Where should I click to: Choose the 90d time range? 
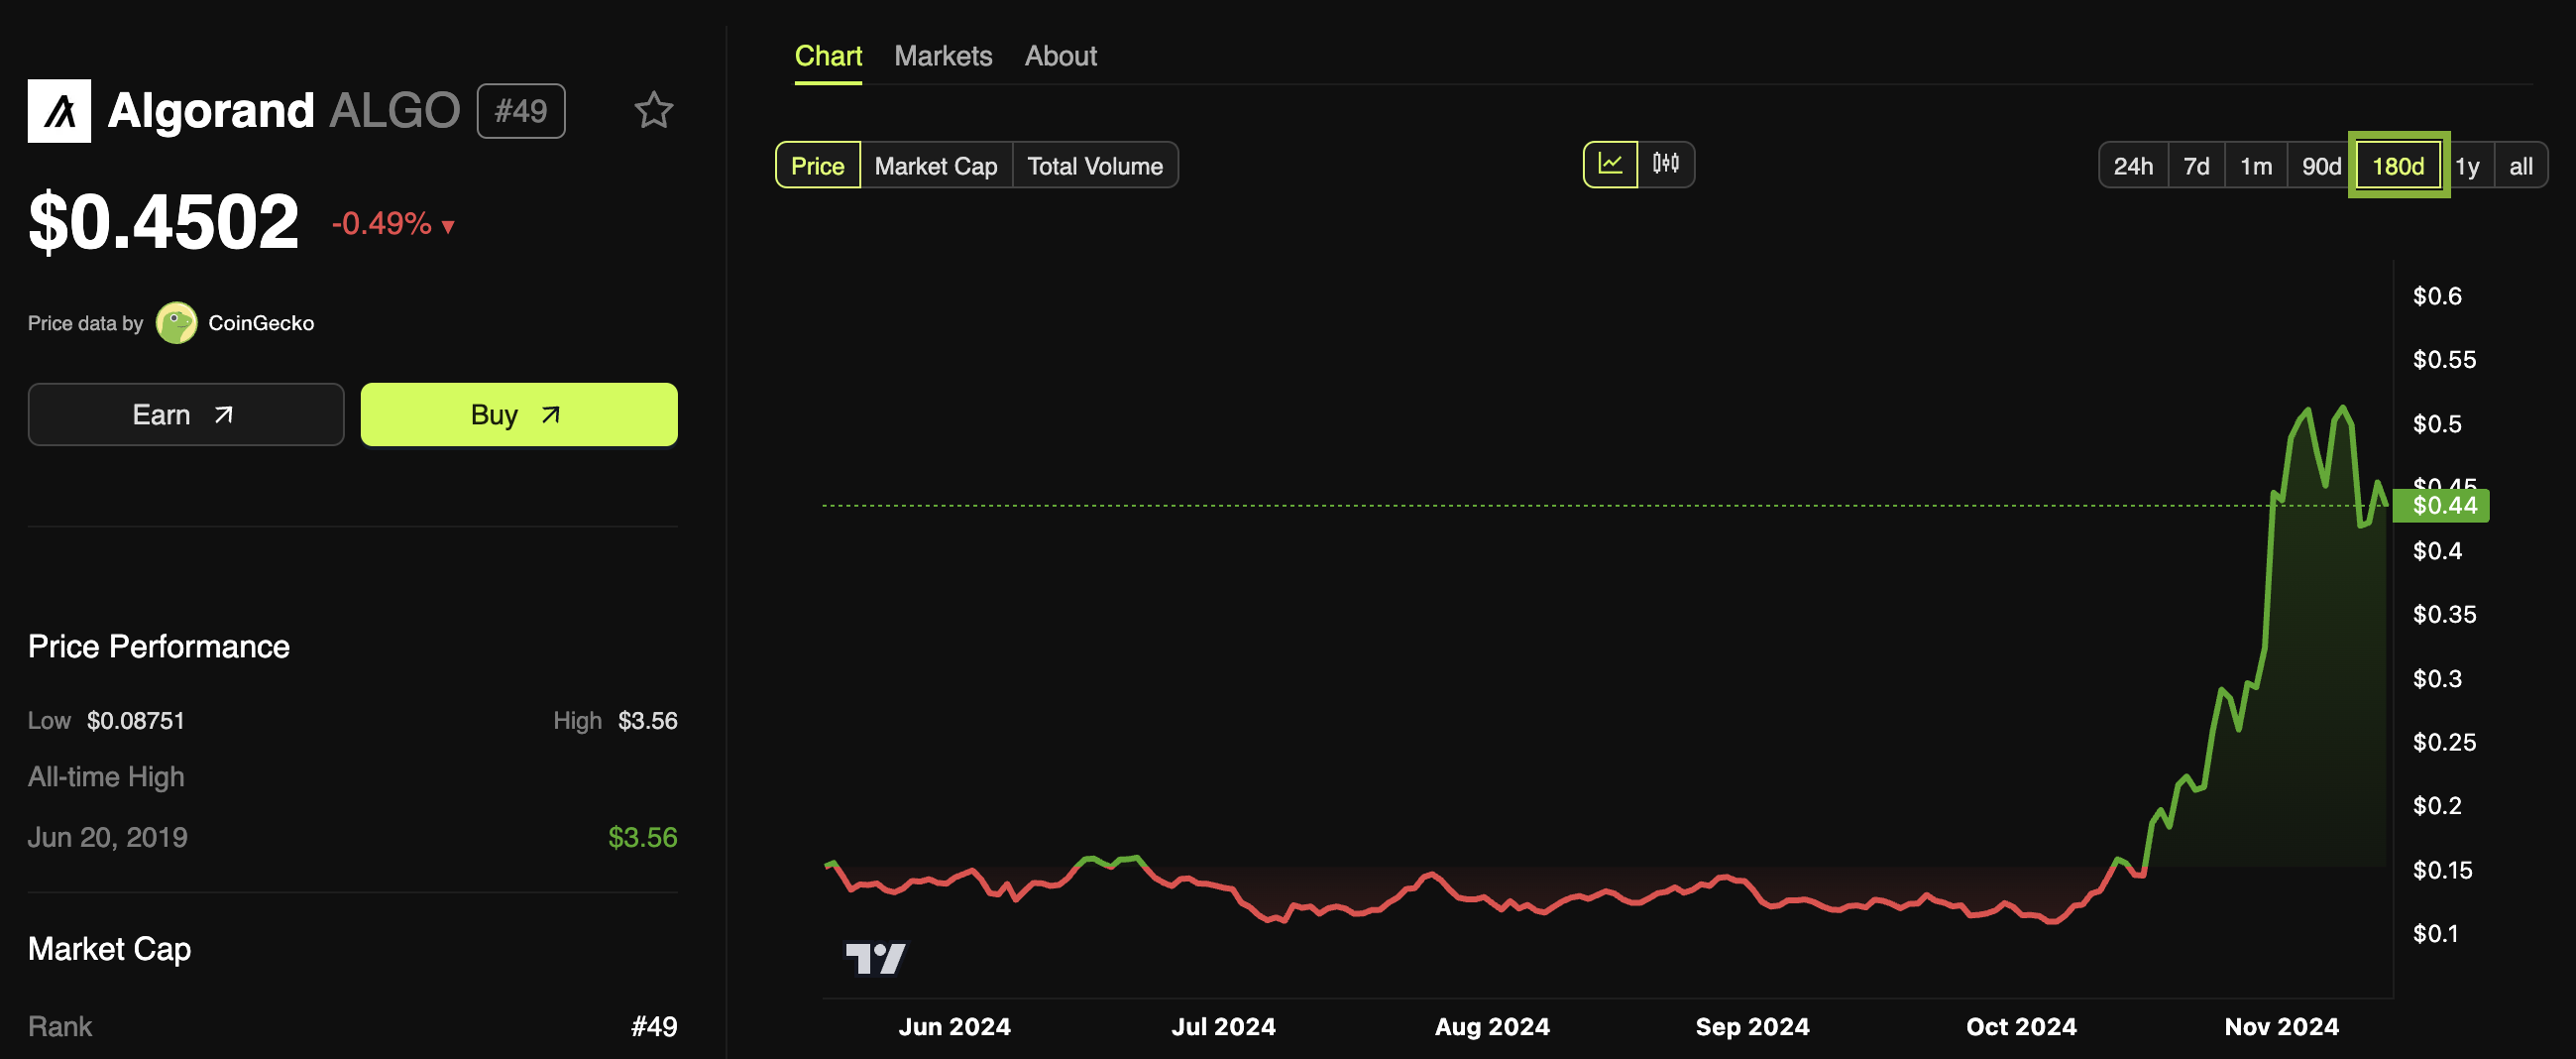click(x=2320, y=166)
